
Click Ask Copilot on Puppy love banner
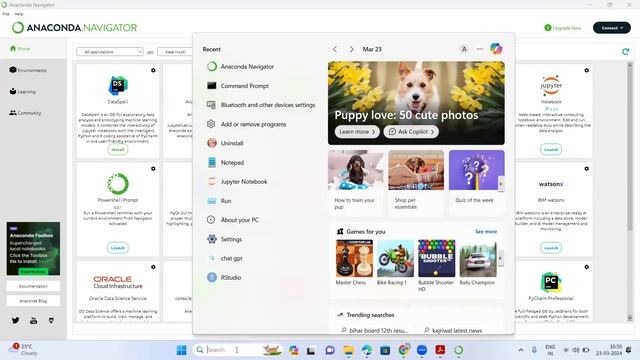tap(411, 132)
